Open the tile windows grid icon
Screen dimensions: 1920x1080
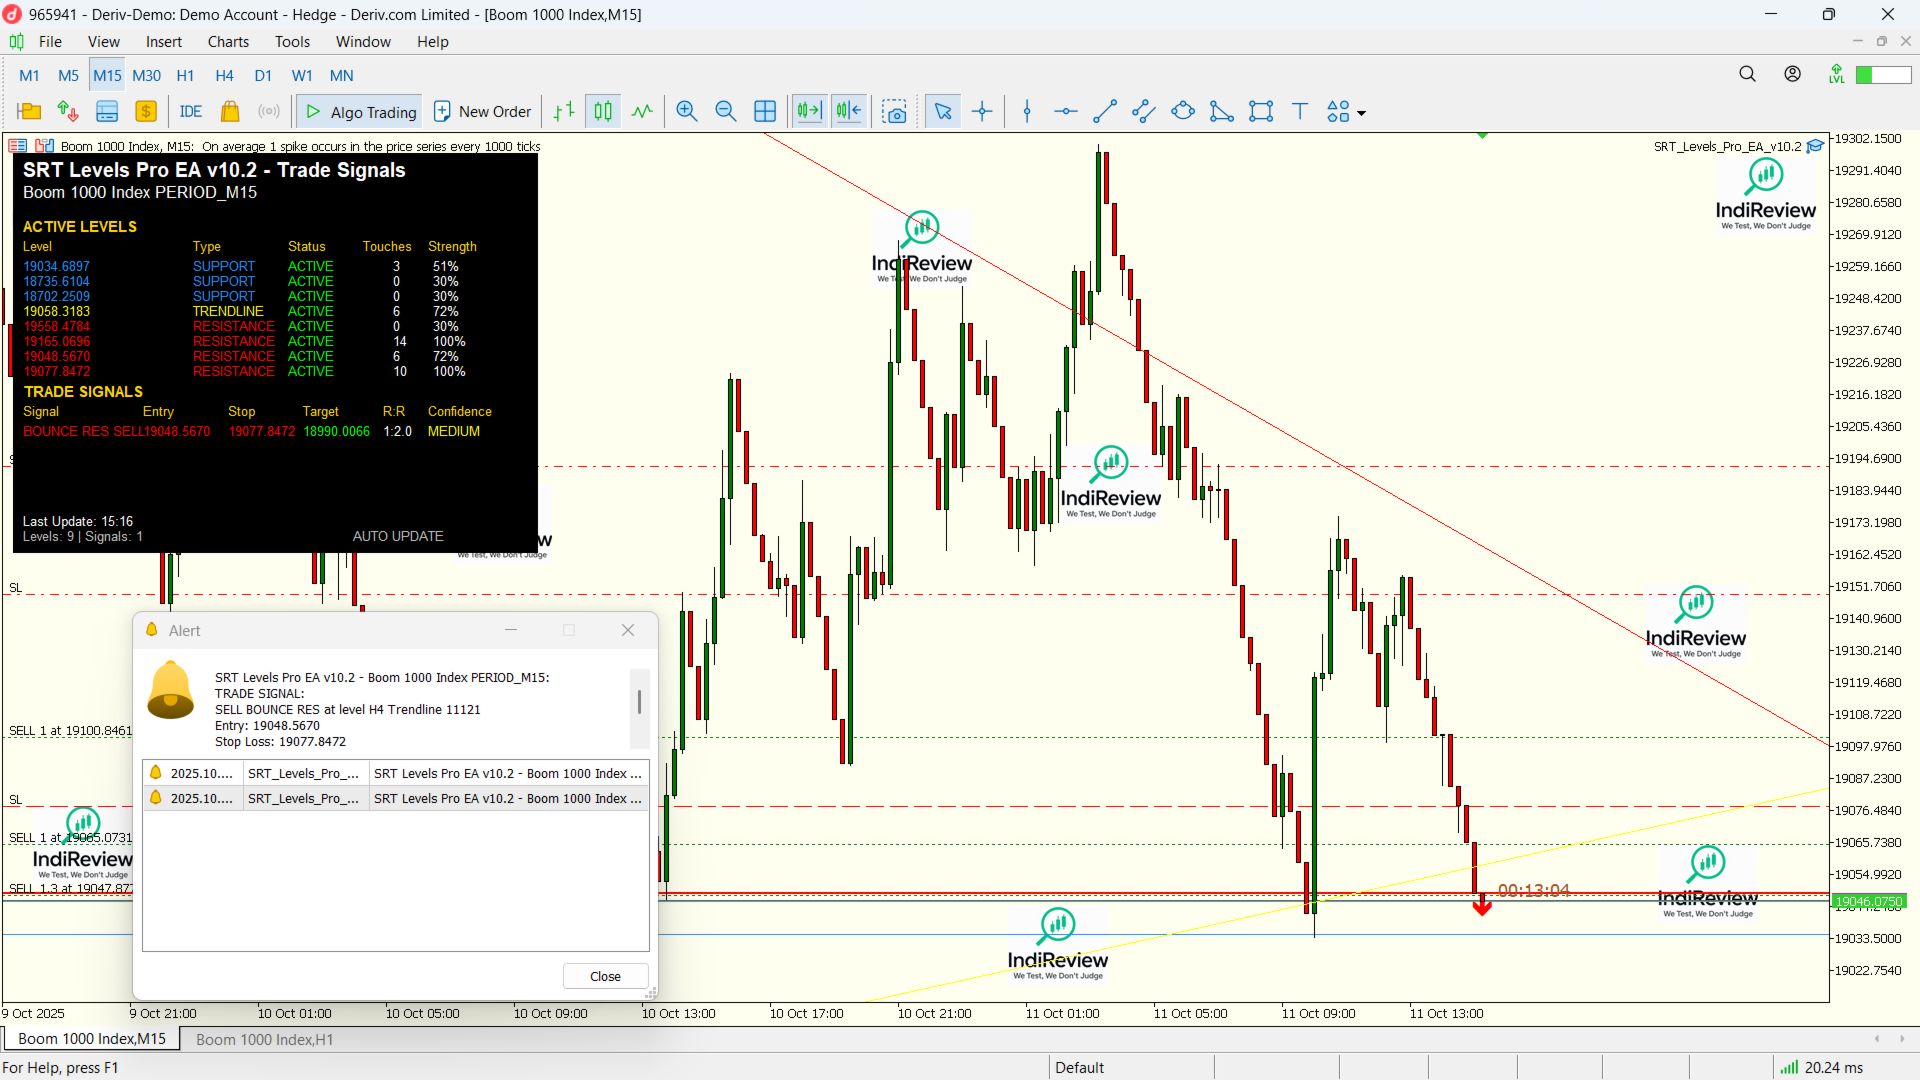765,112
